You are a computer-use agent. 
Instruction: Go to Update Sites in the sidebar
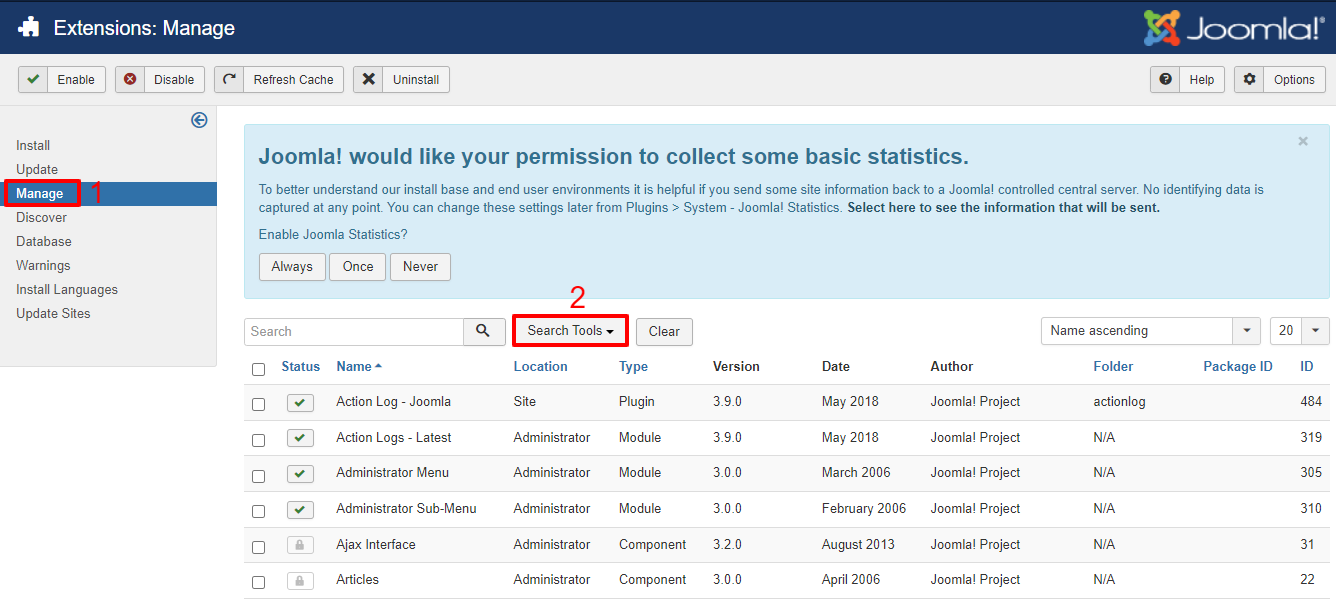point(53,314)
